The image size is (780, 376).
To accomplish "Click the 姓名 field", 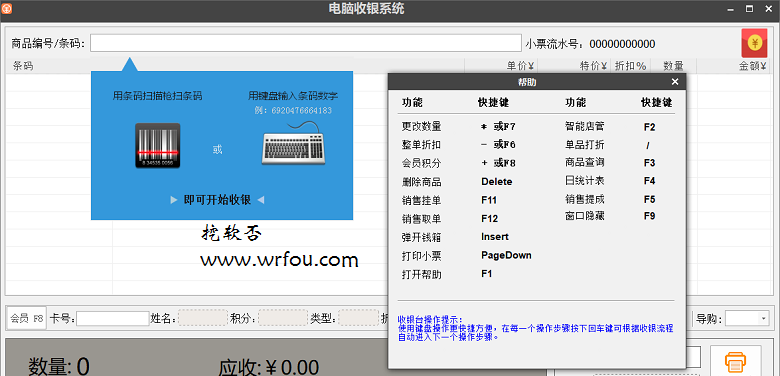I will tap(203, 318).
